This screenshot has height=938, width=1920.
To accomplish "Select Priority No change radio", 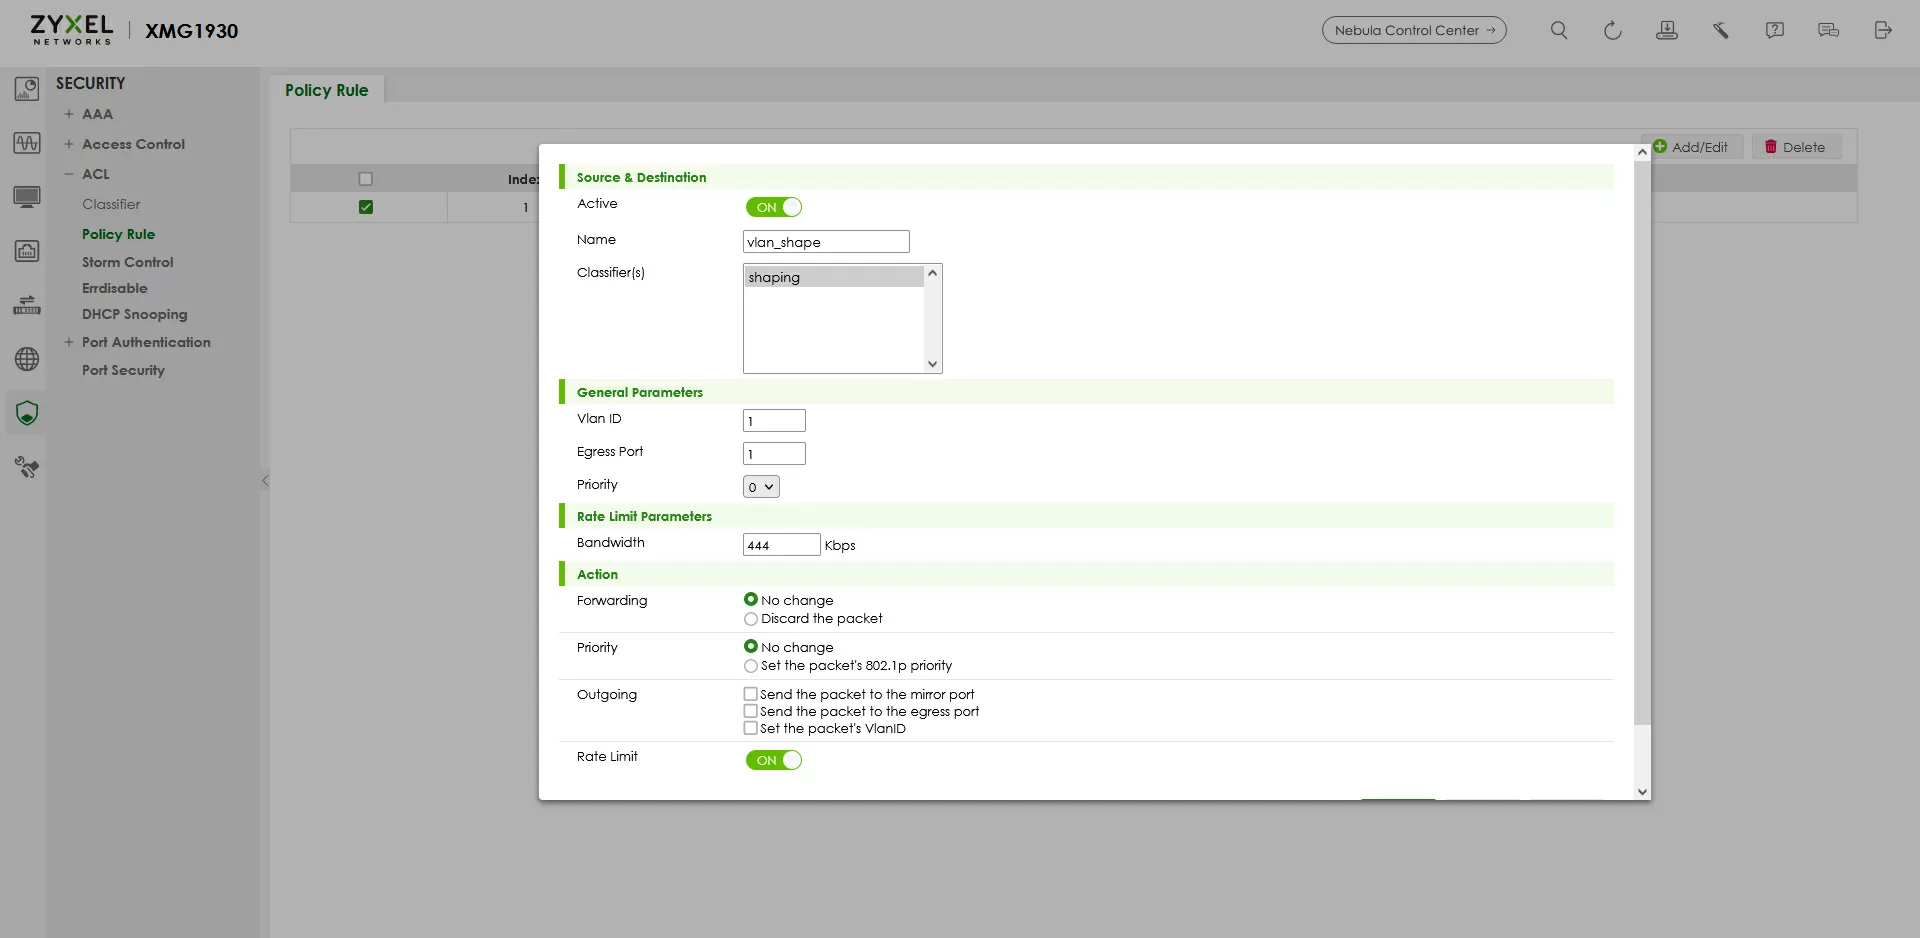I will (x=750, y=646).
